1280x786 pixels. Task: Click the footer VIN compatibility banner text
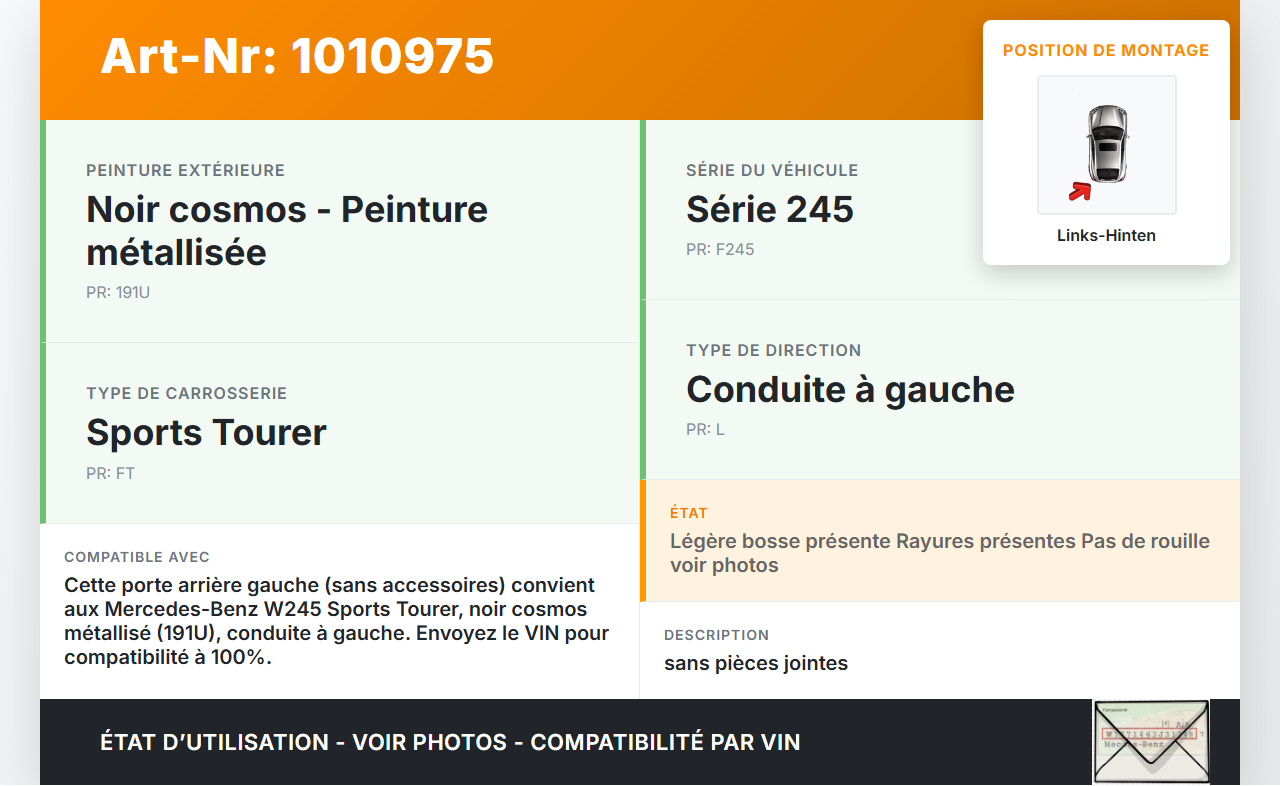[x=450, y=742]
